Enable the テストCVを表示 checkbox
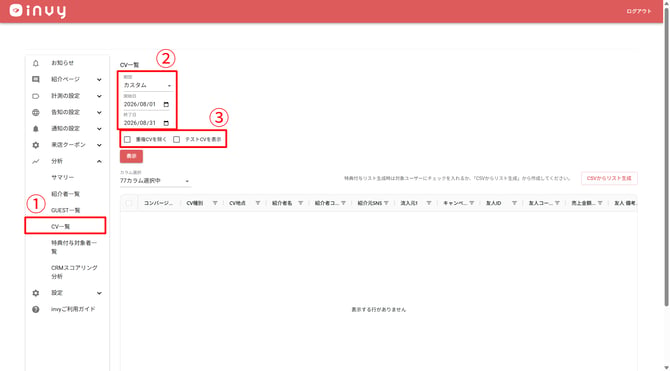 point(176,140)
